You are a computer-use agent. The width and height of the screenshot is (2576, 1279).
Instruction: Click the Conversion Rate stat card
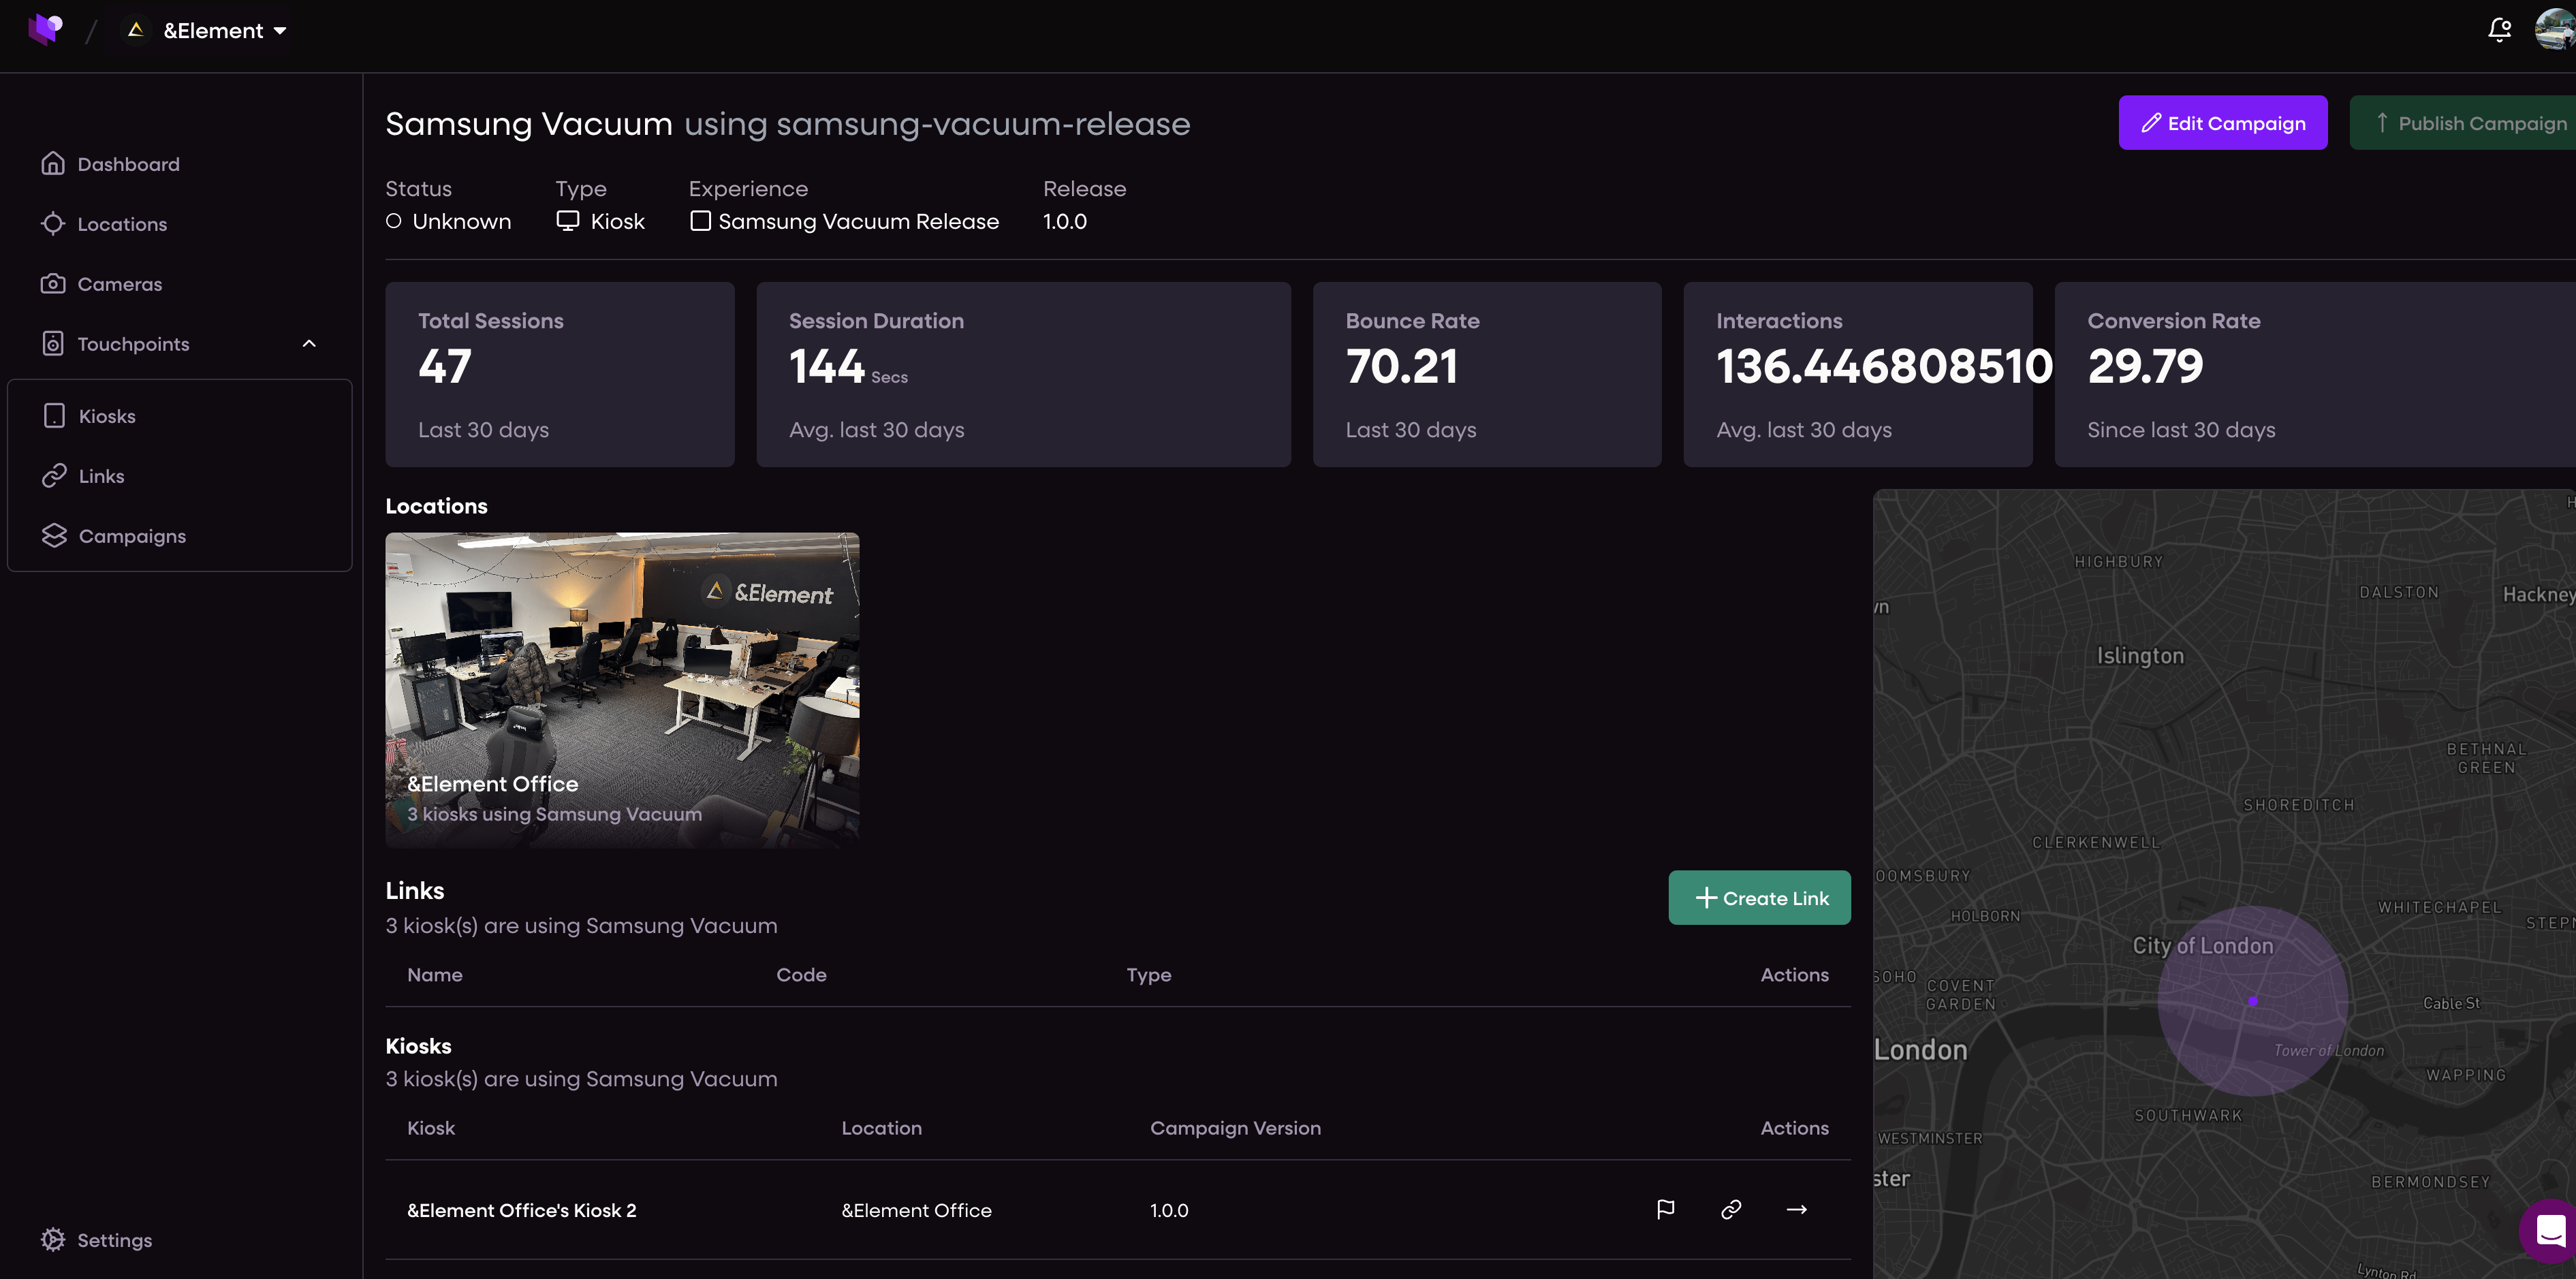coord(2315,374)
